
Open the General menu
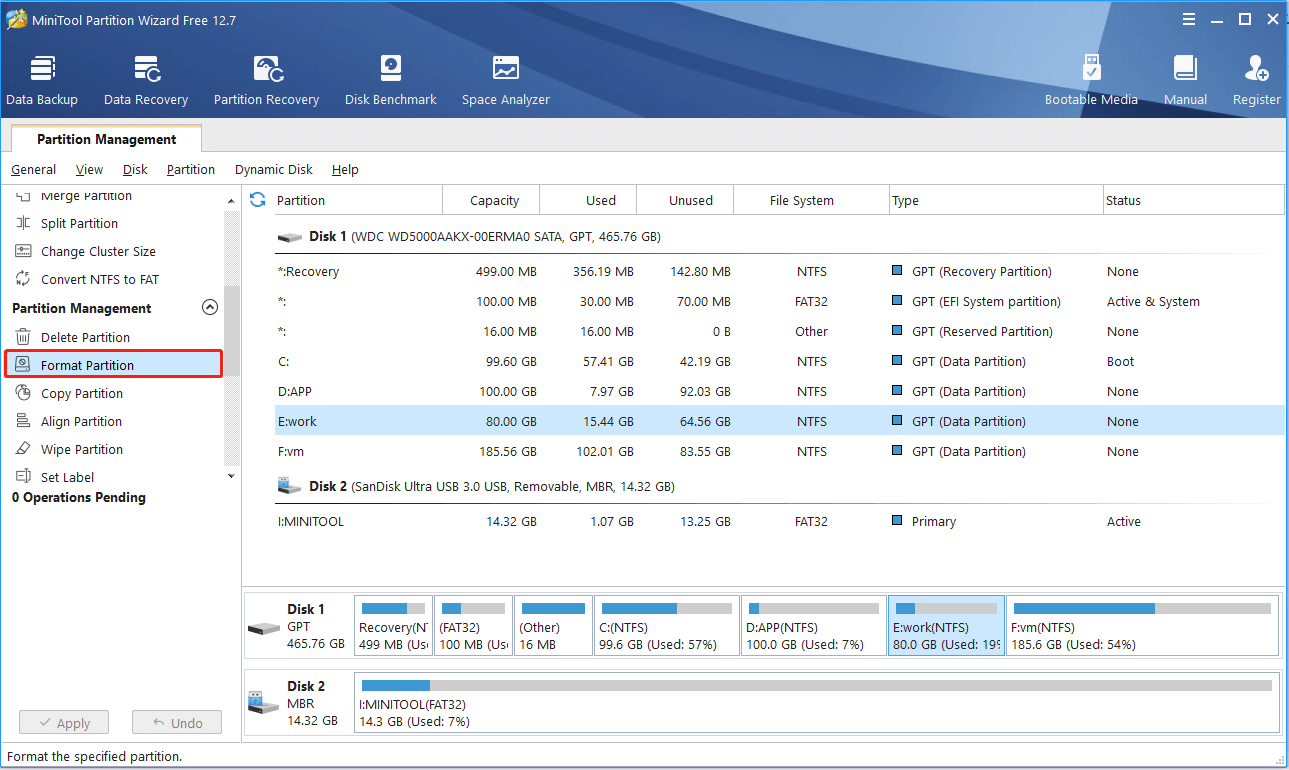pos(34,169)
